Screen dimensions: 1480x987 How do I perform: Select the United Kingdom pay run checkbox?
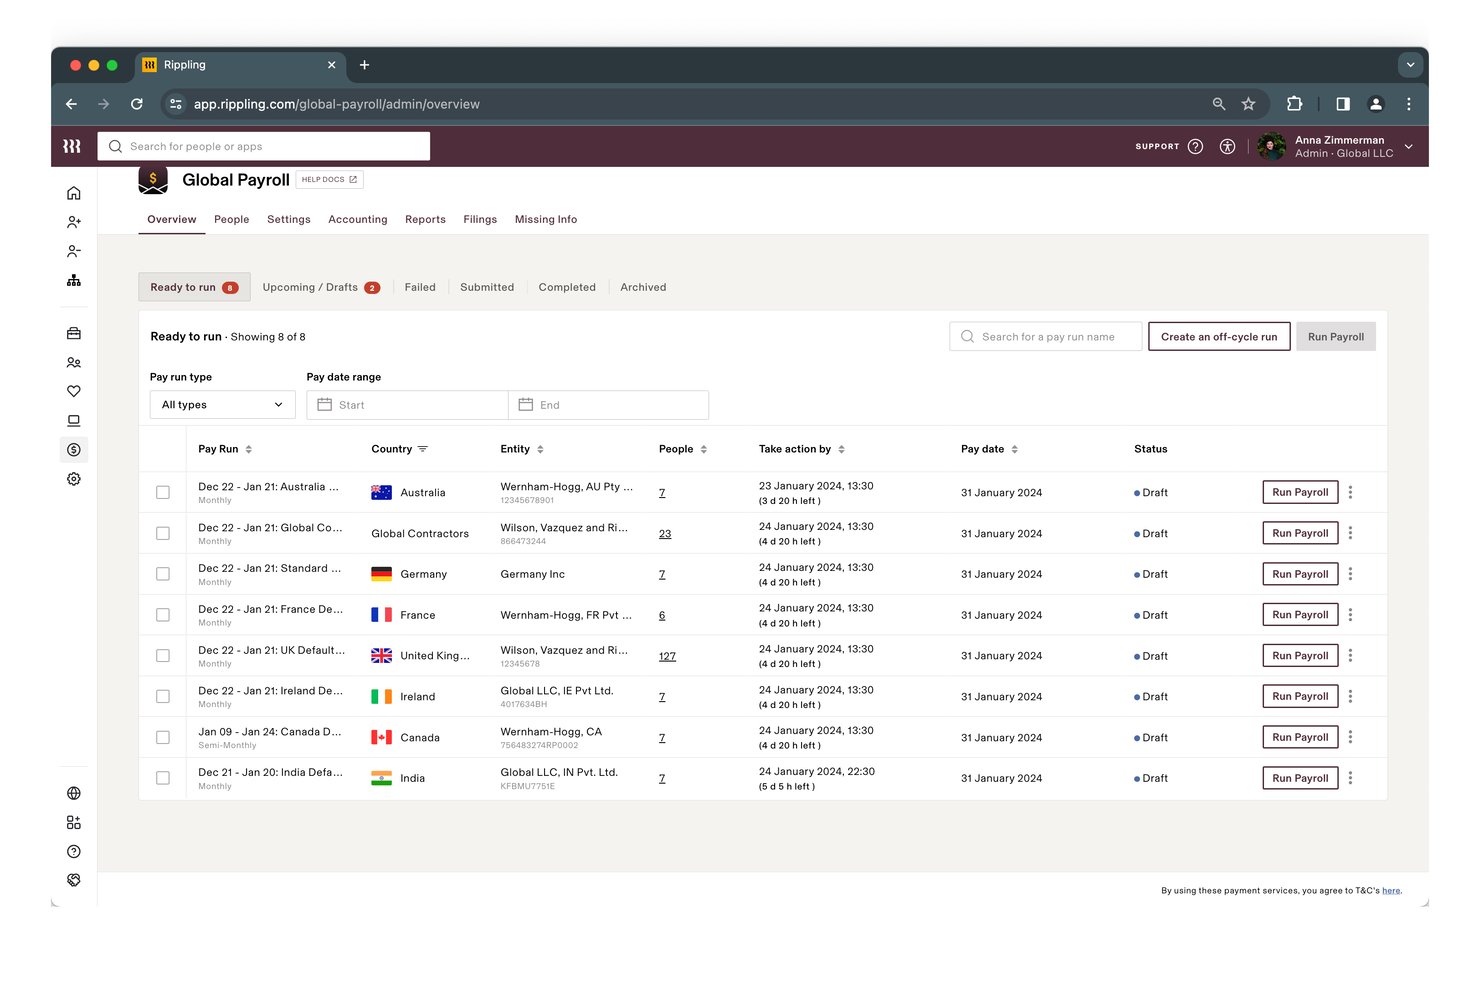click(163, 656)
